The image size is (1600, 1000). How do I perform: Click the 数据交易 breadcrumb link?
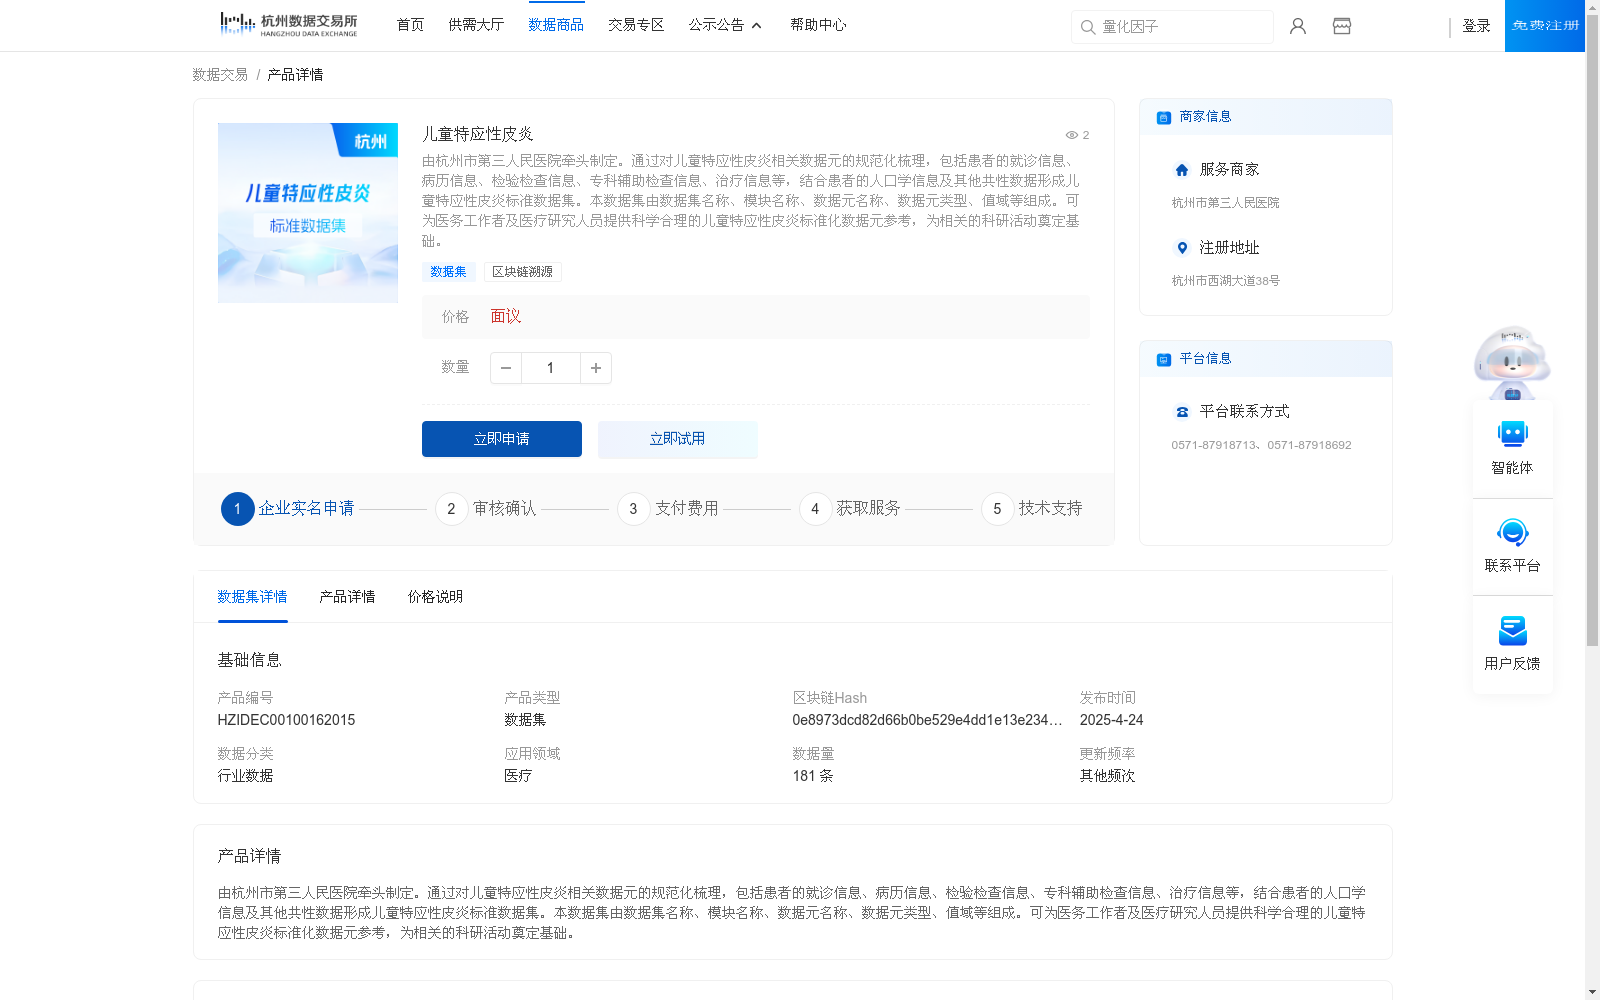(x=220, y=75)
